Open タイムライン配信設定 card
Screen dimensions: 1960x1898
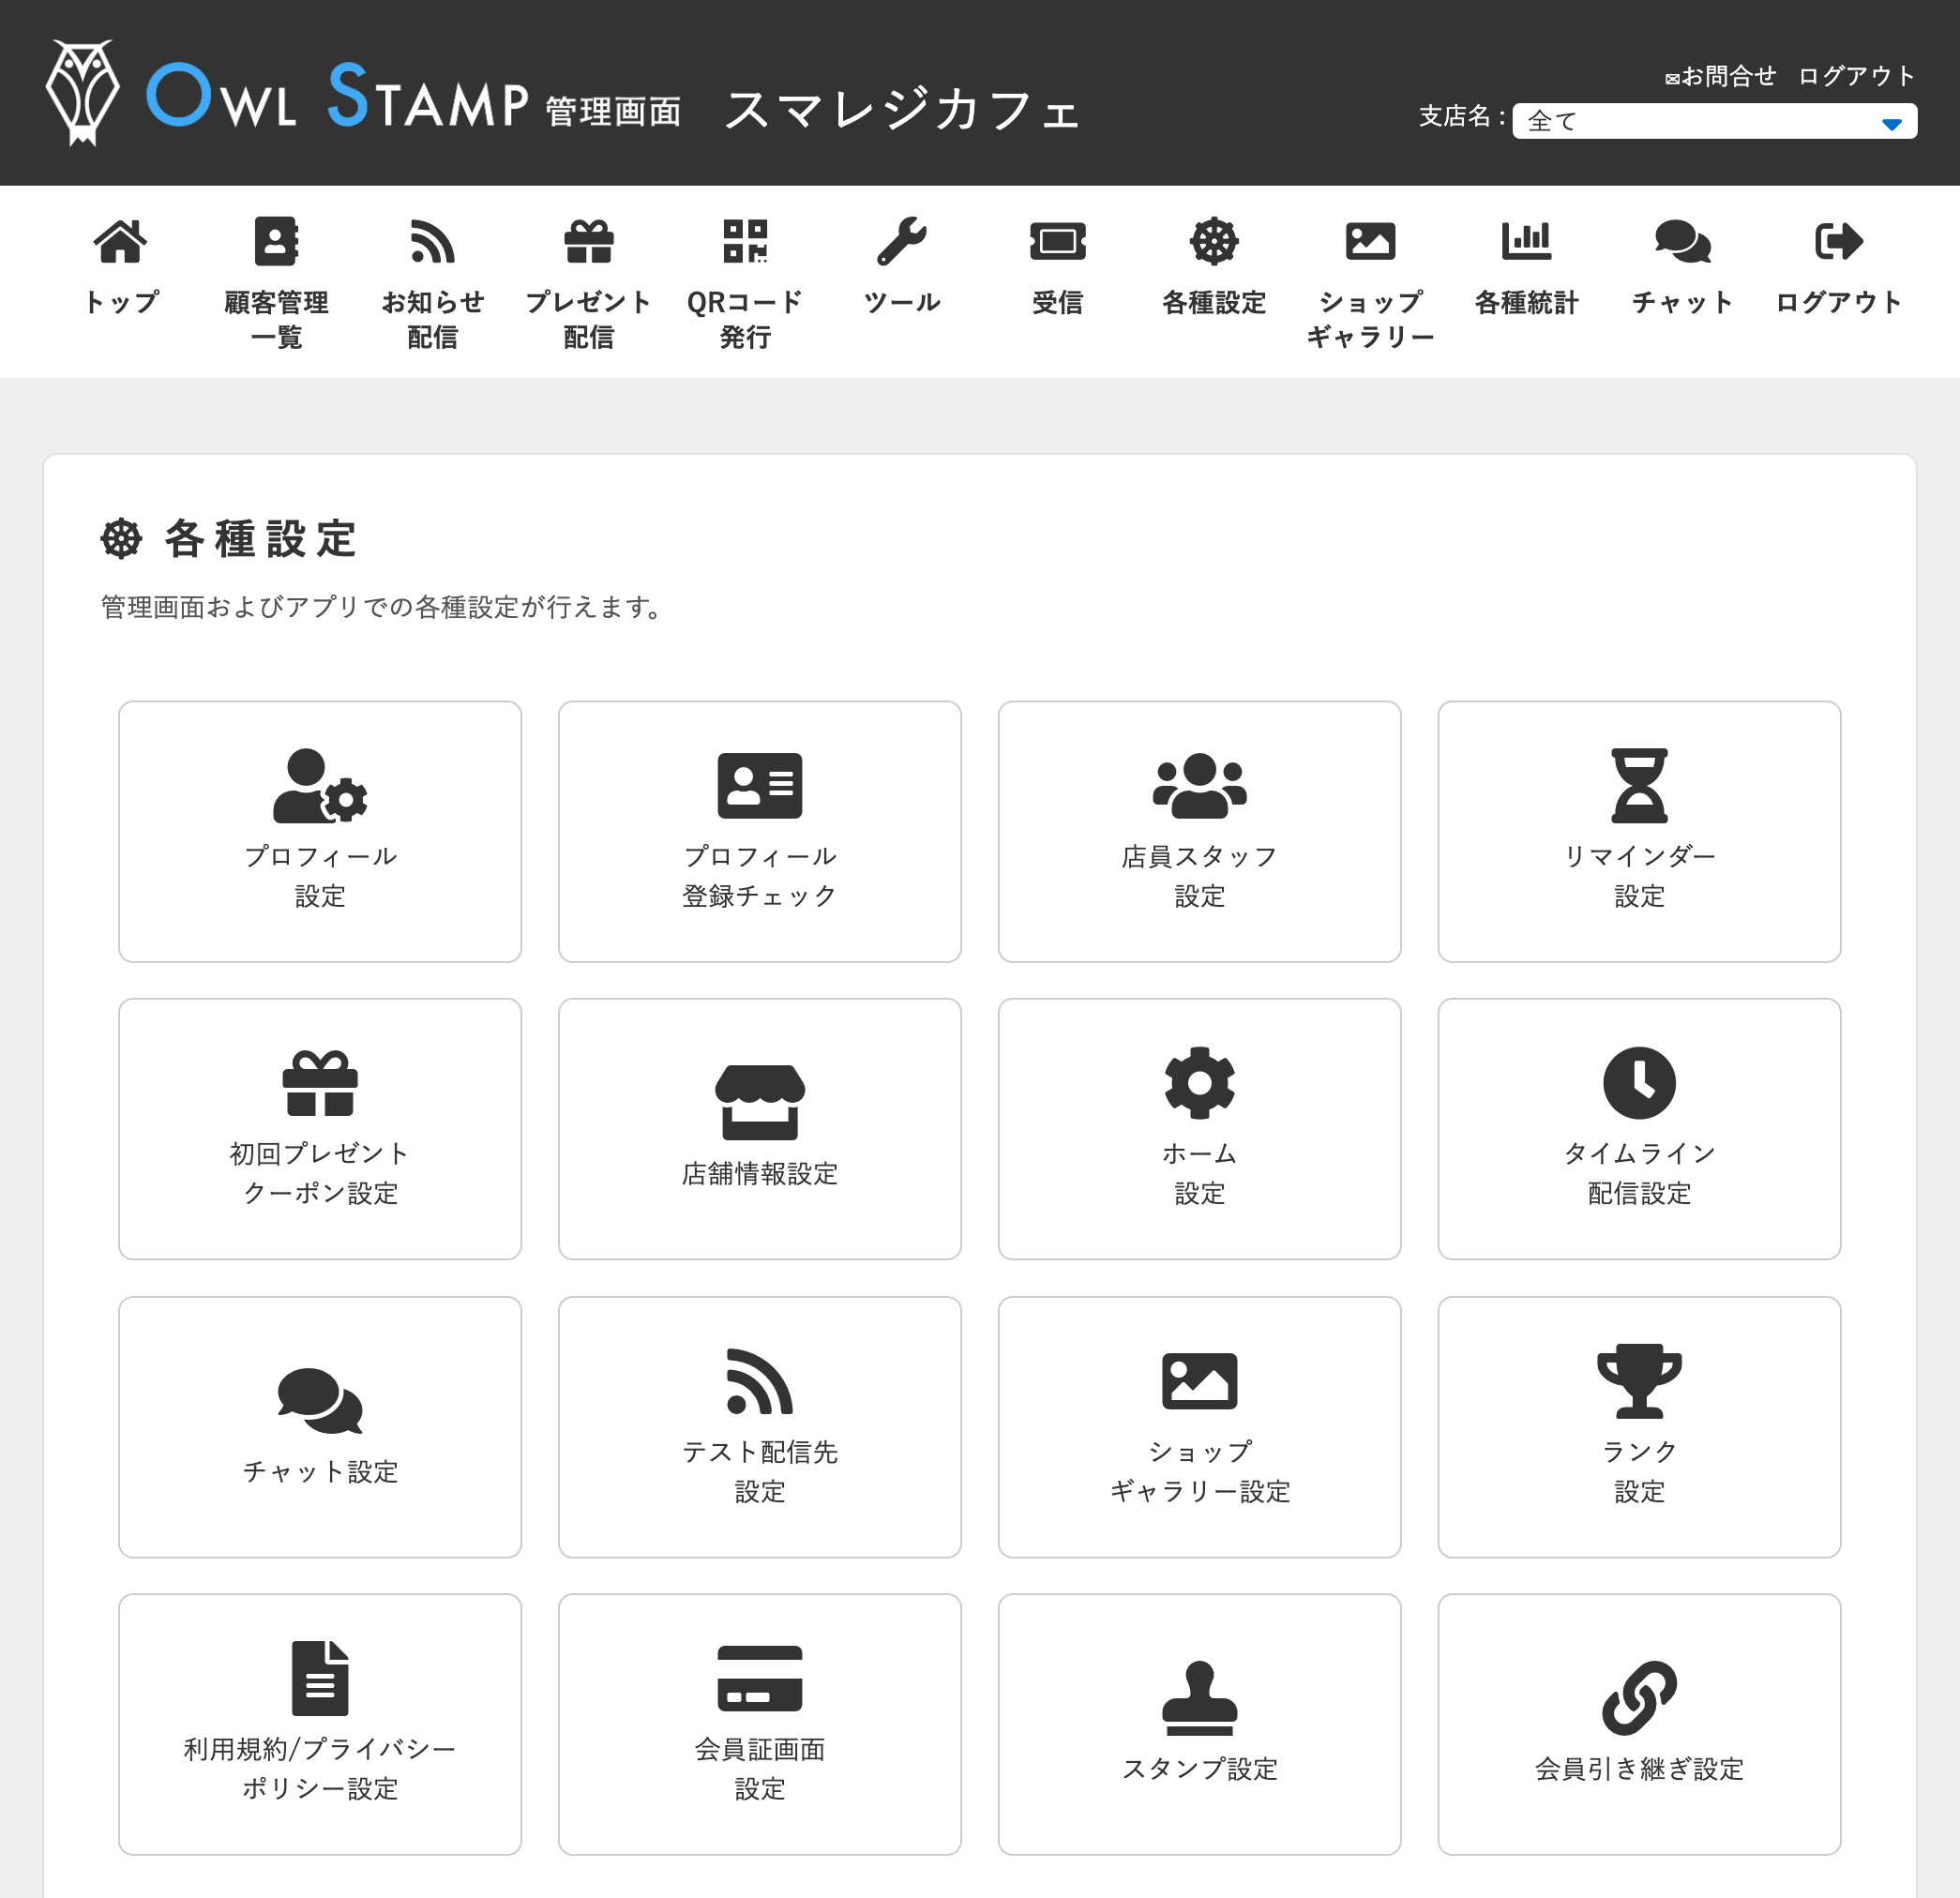(1639, 1129)
